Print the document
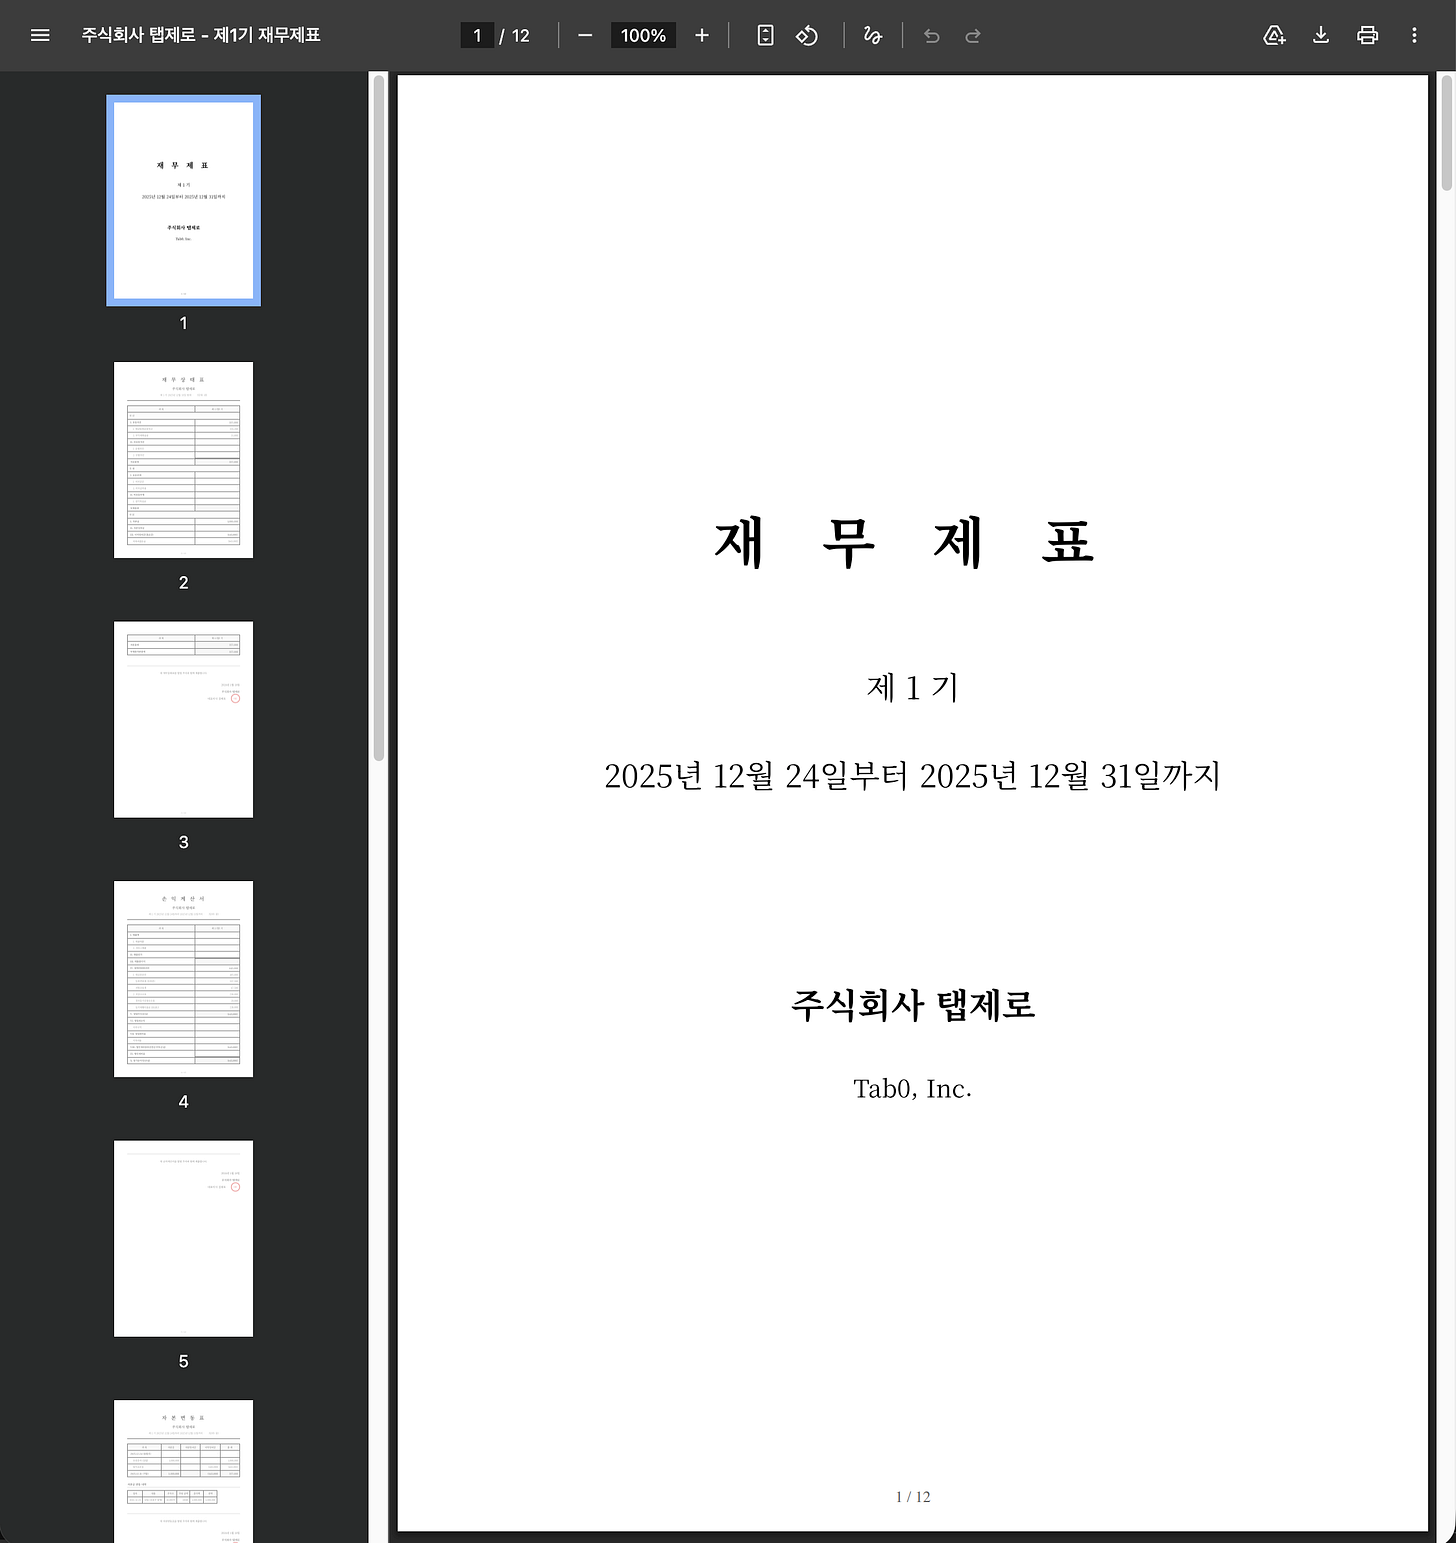The image size is (1456, 1543). coord(1367,35)
